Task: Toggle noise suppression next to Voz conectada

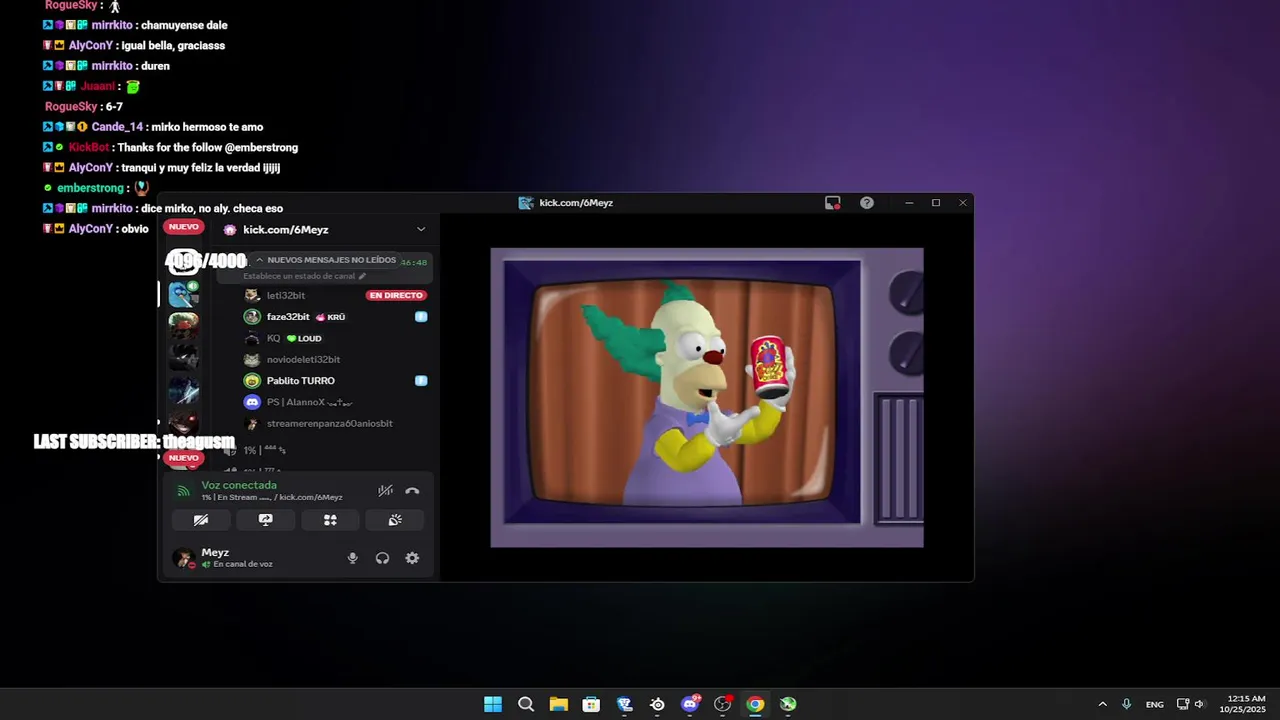Action: [385, 491]
